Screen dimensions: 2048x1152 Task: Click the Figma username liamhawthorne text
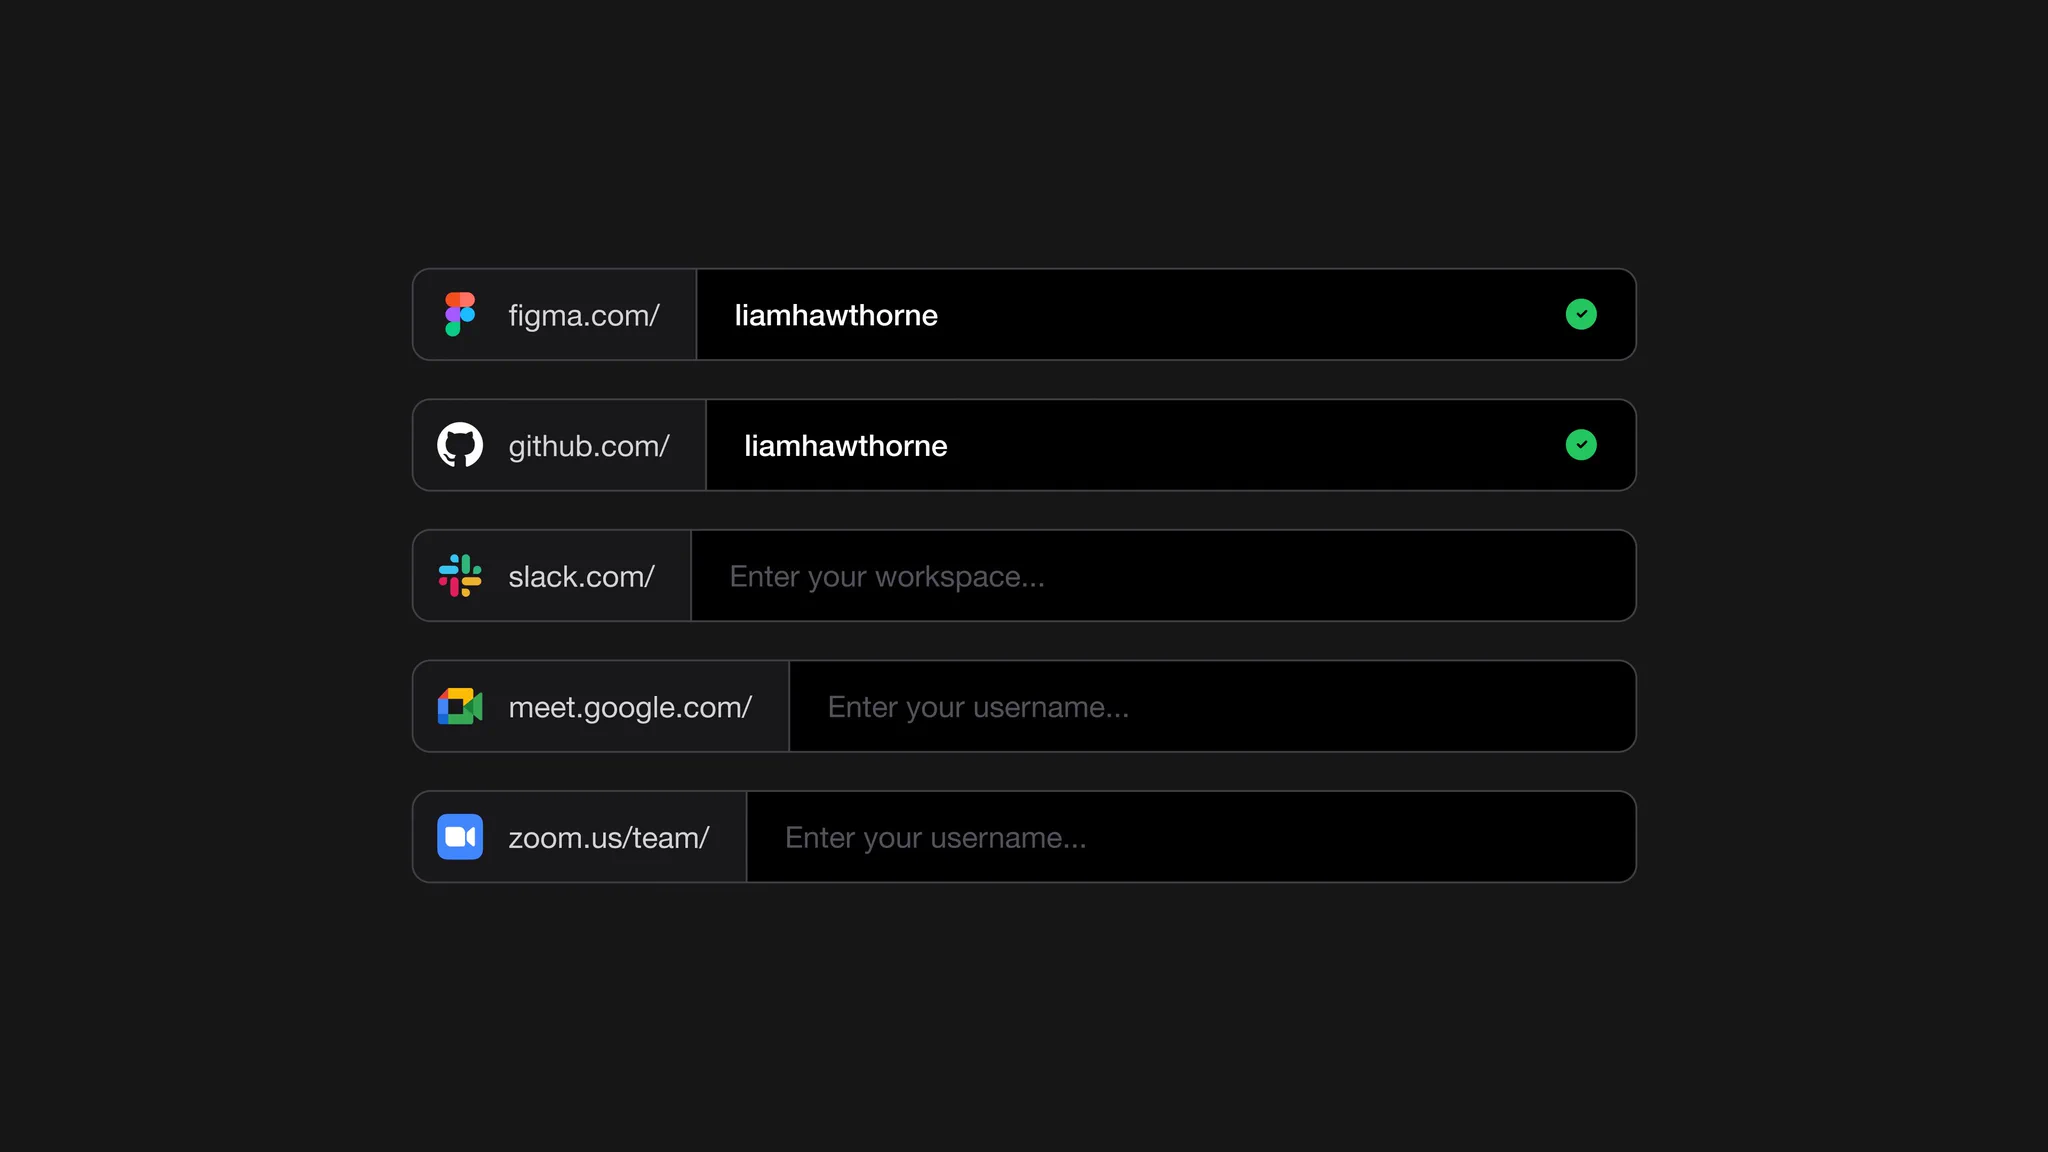click(836, 315)
